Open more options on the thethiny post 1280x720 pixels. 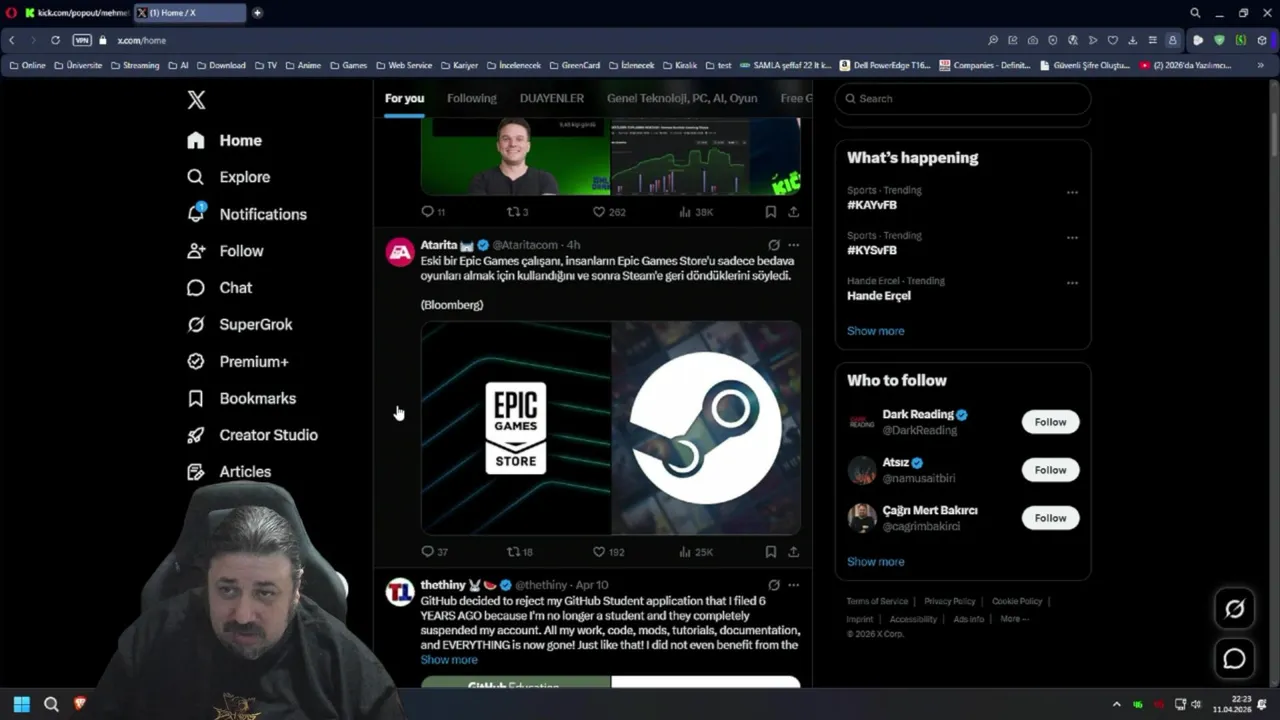pos(794,585)
